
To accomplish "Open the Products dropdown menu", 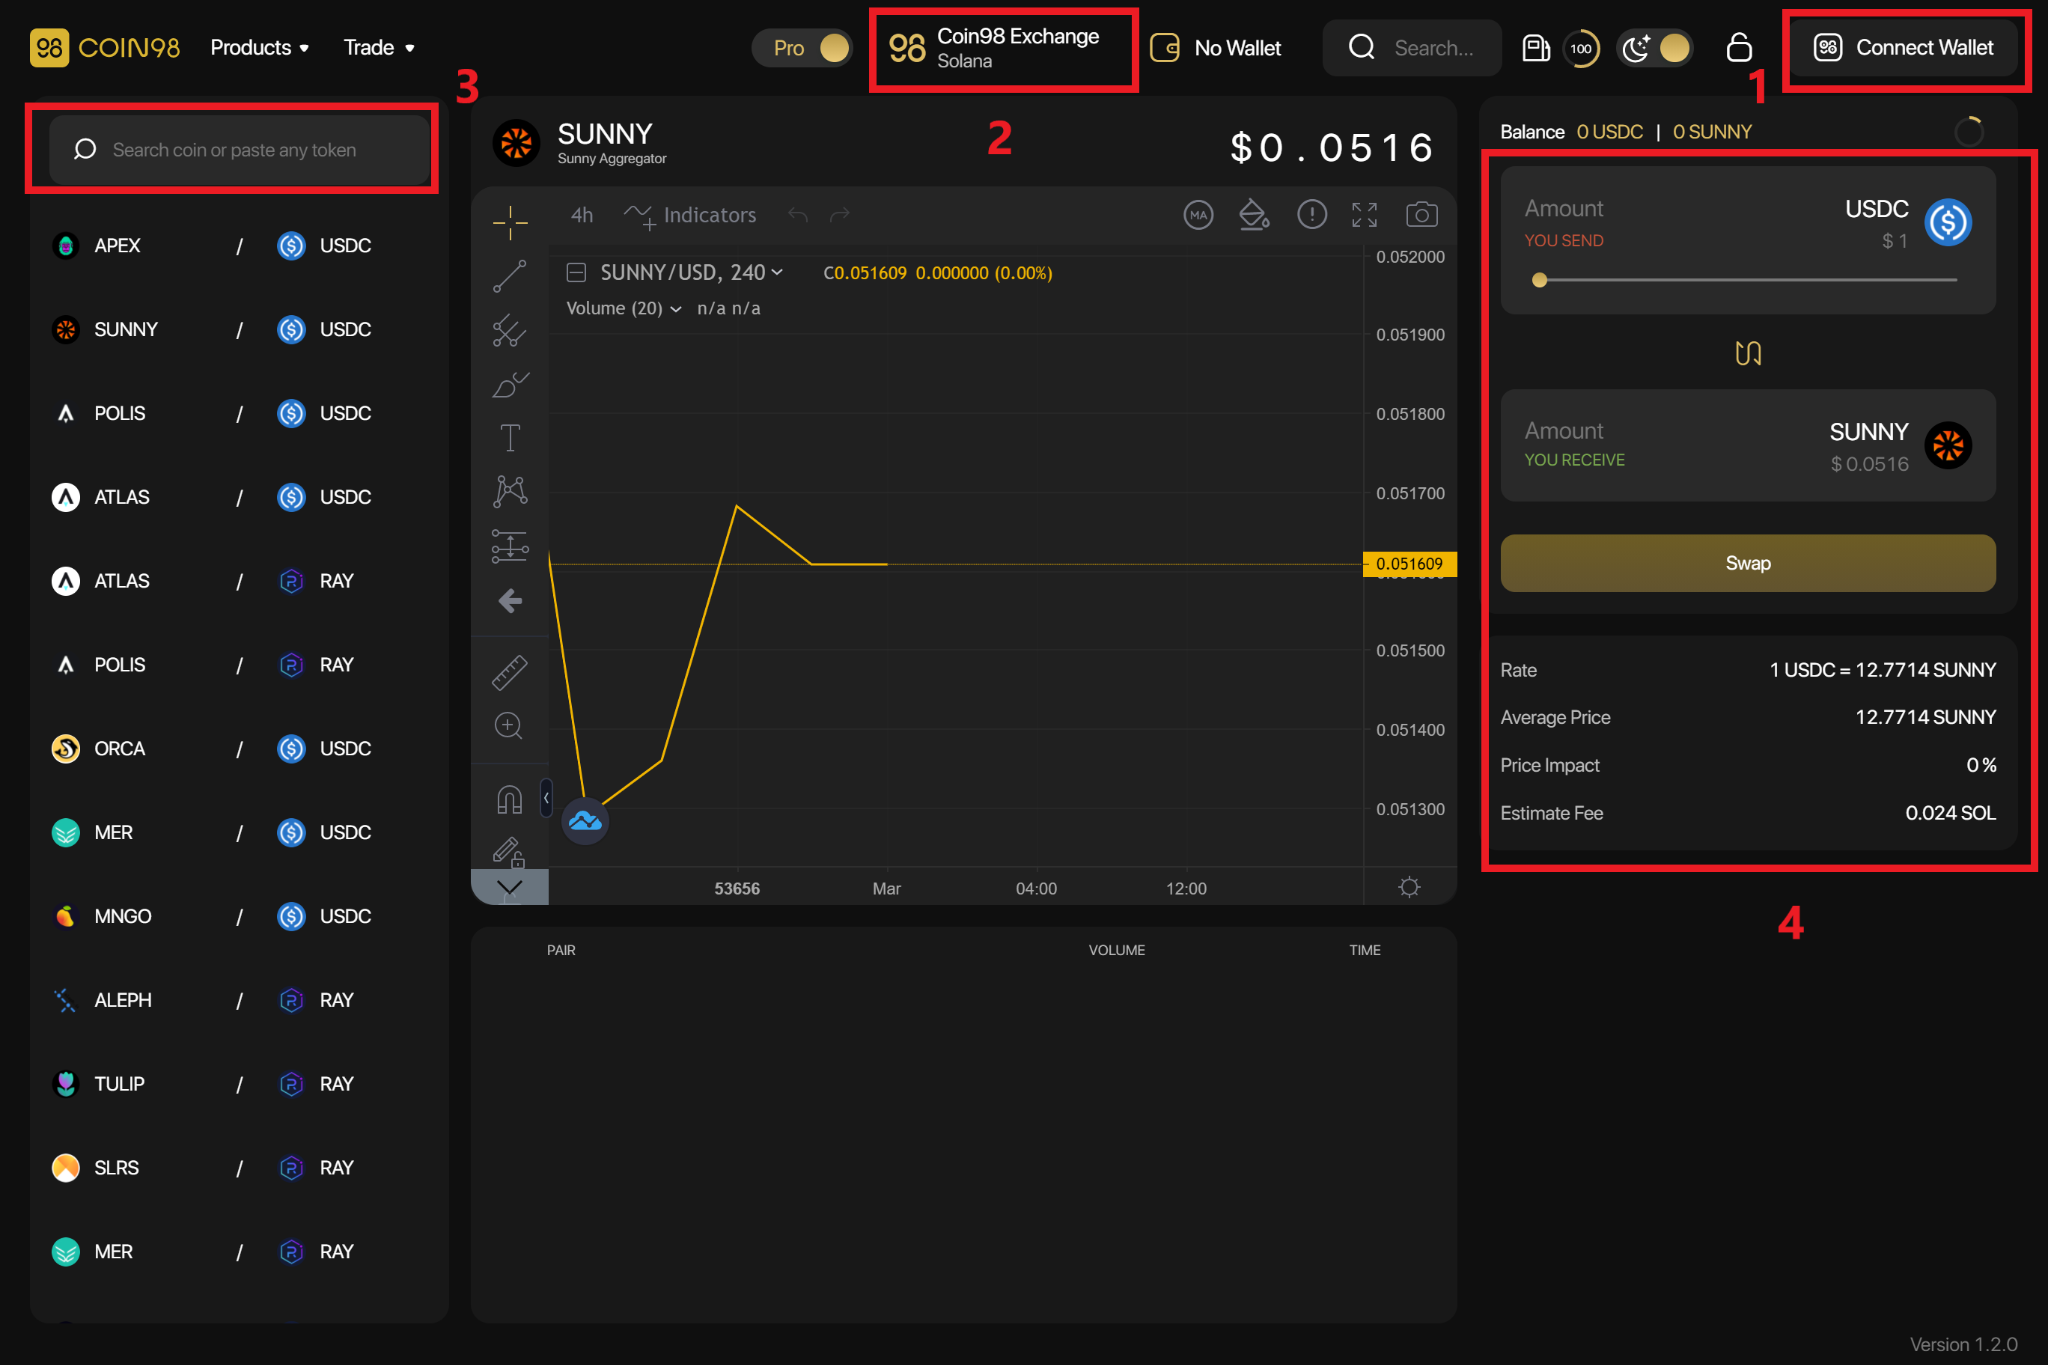I will [x=259, y=48].
